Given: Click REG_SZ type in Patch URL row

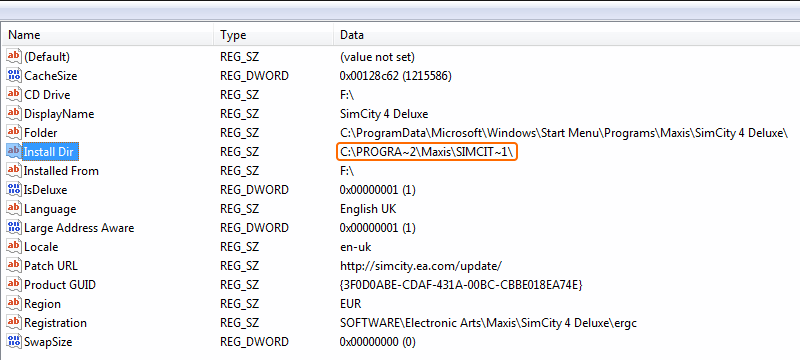Looking at the screenshot, I should [x=239, y=266].
